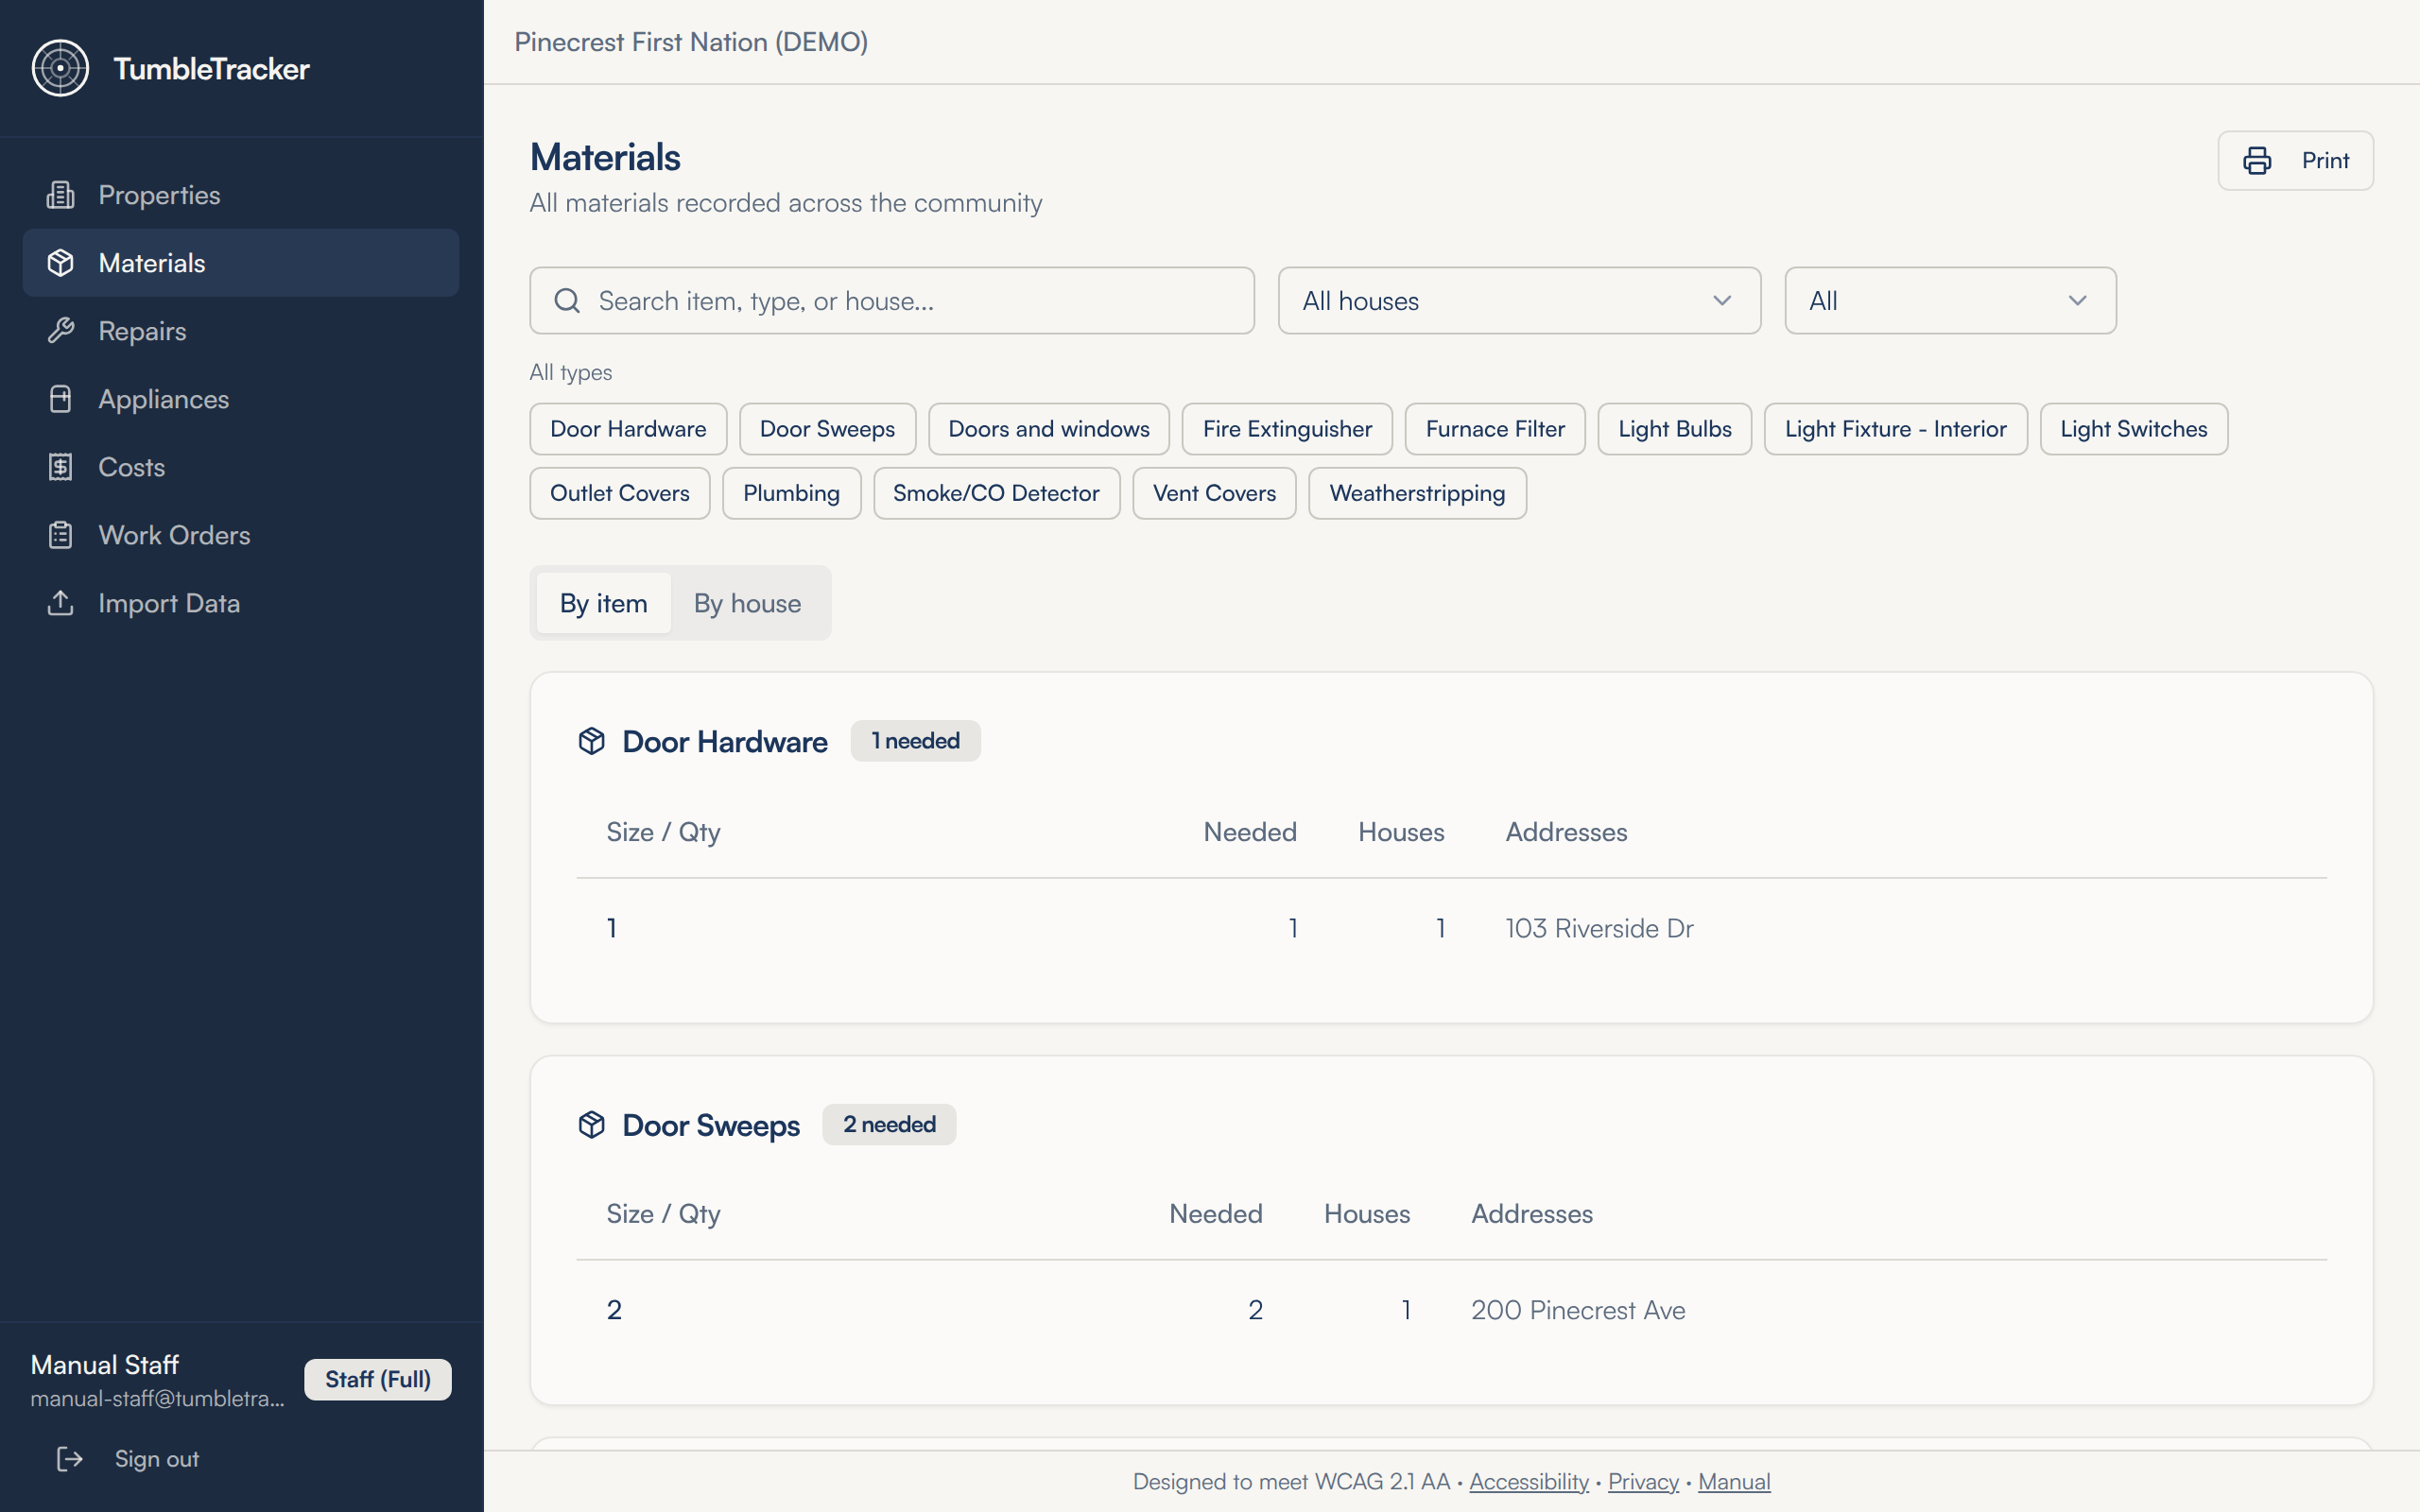Open the Import Data page
Screen dimensions: 2420x1512
tap(241, 603)
